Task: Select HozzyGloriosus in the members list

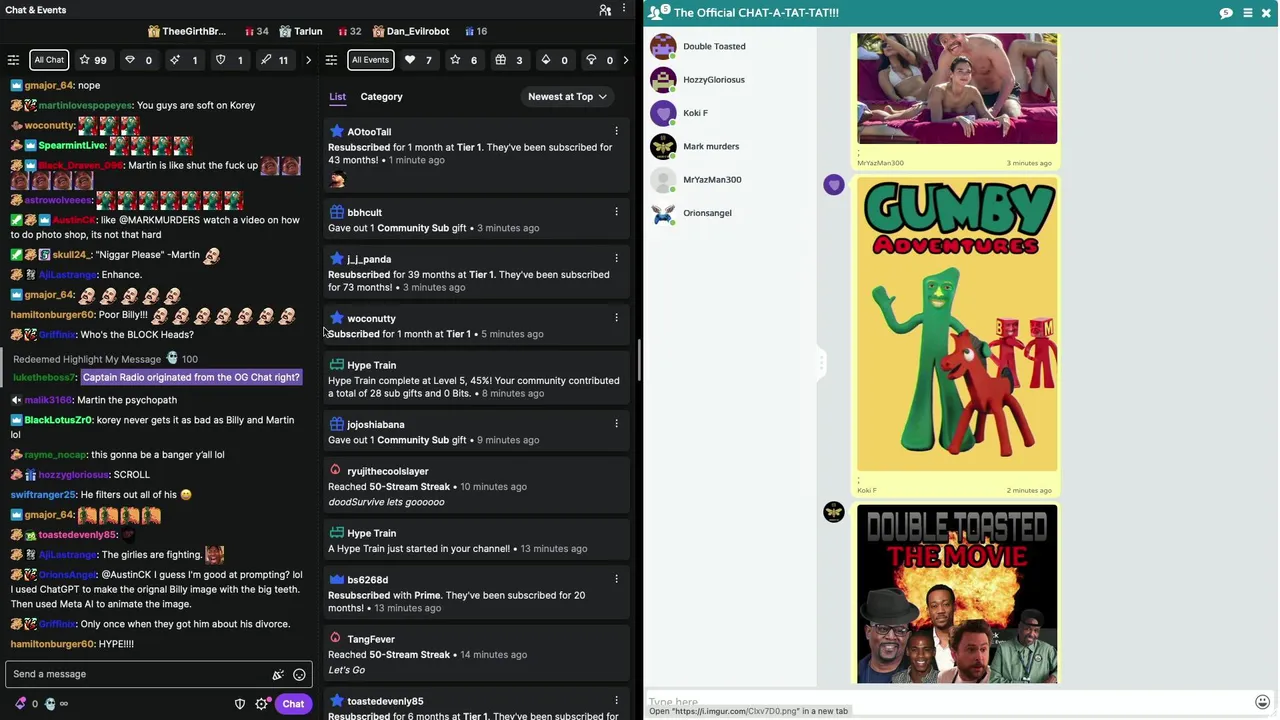Action: tap(714, 79)
